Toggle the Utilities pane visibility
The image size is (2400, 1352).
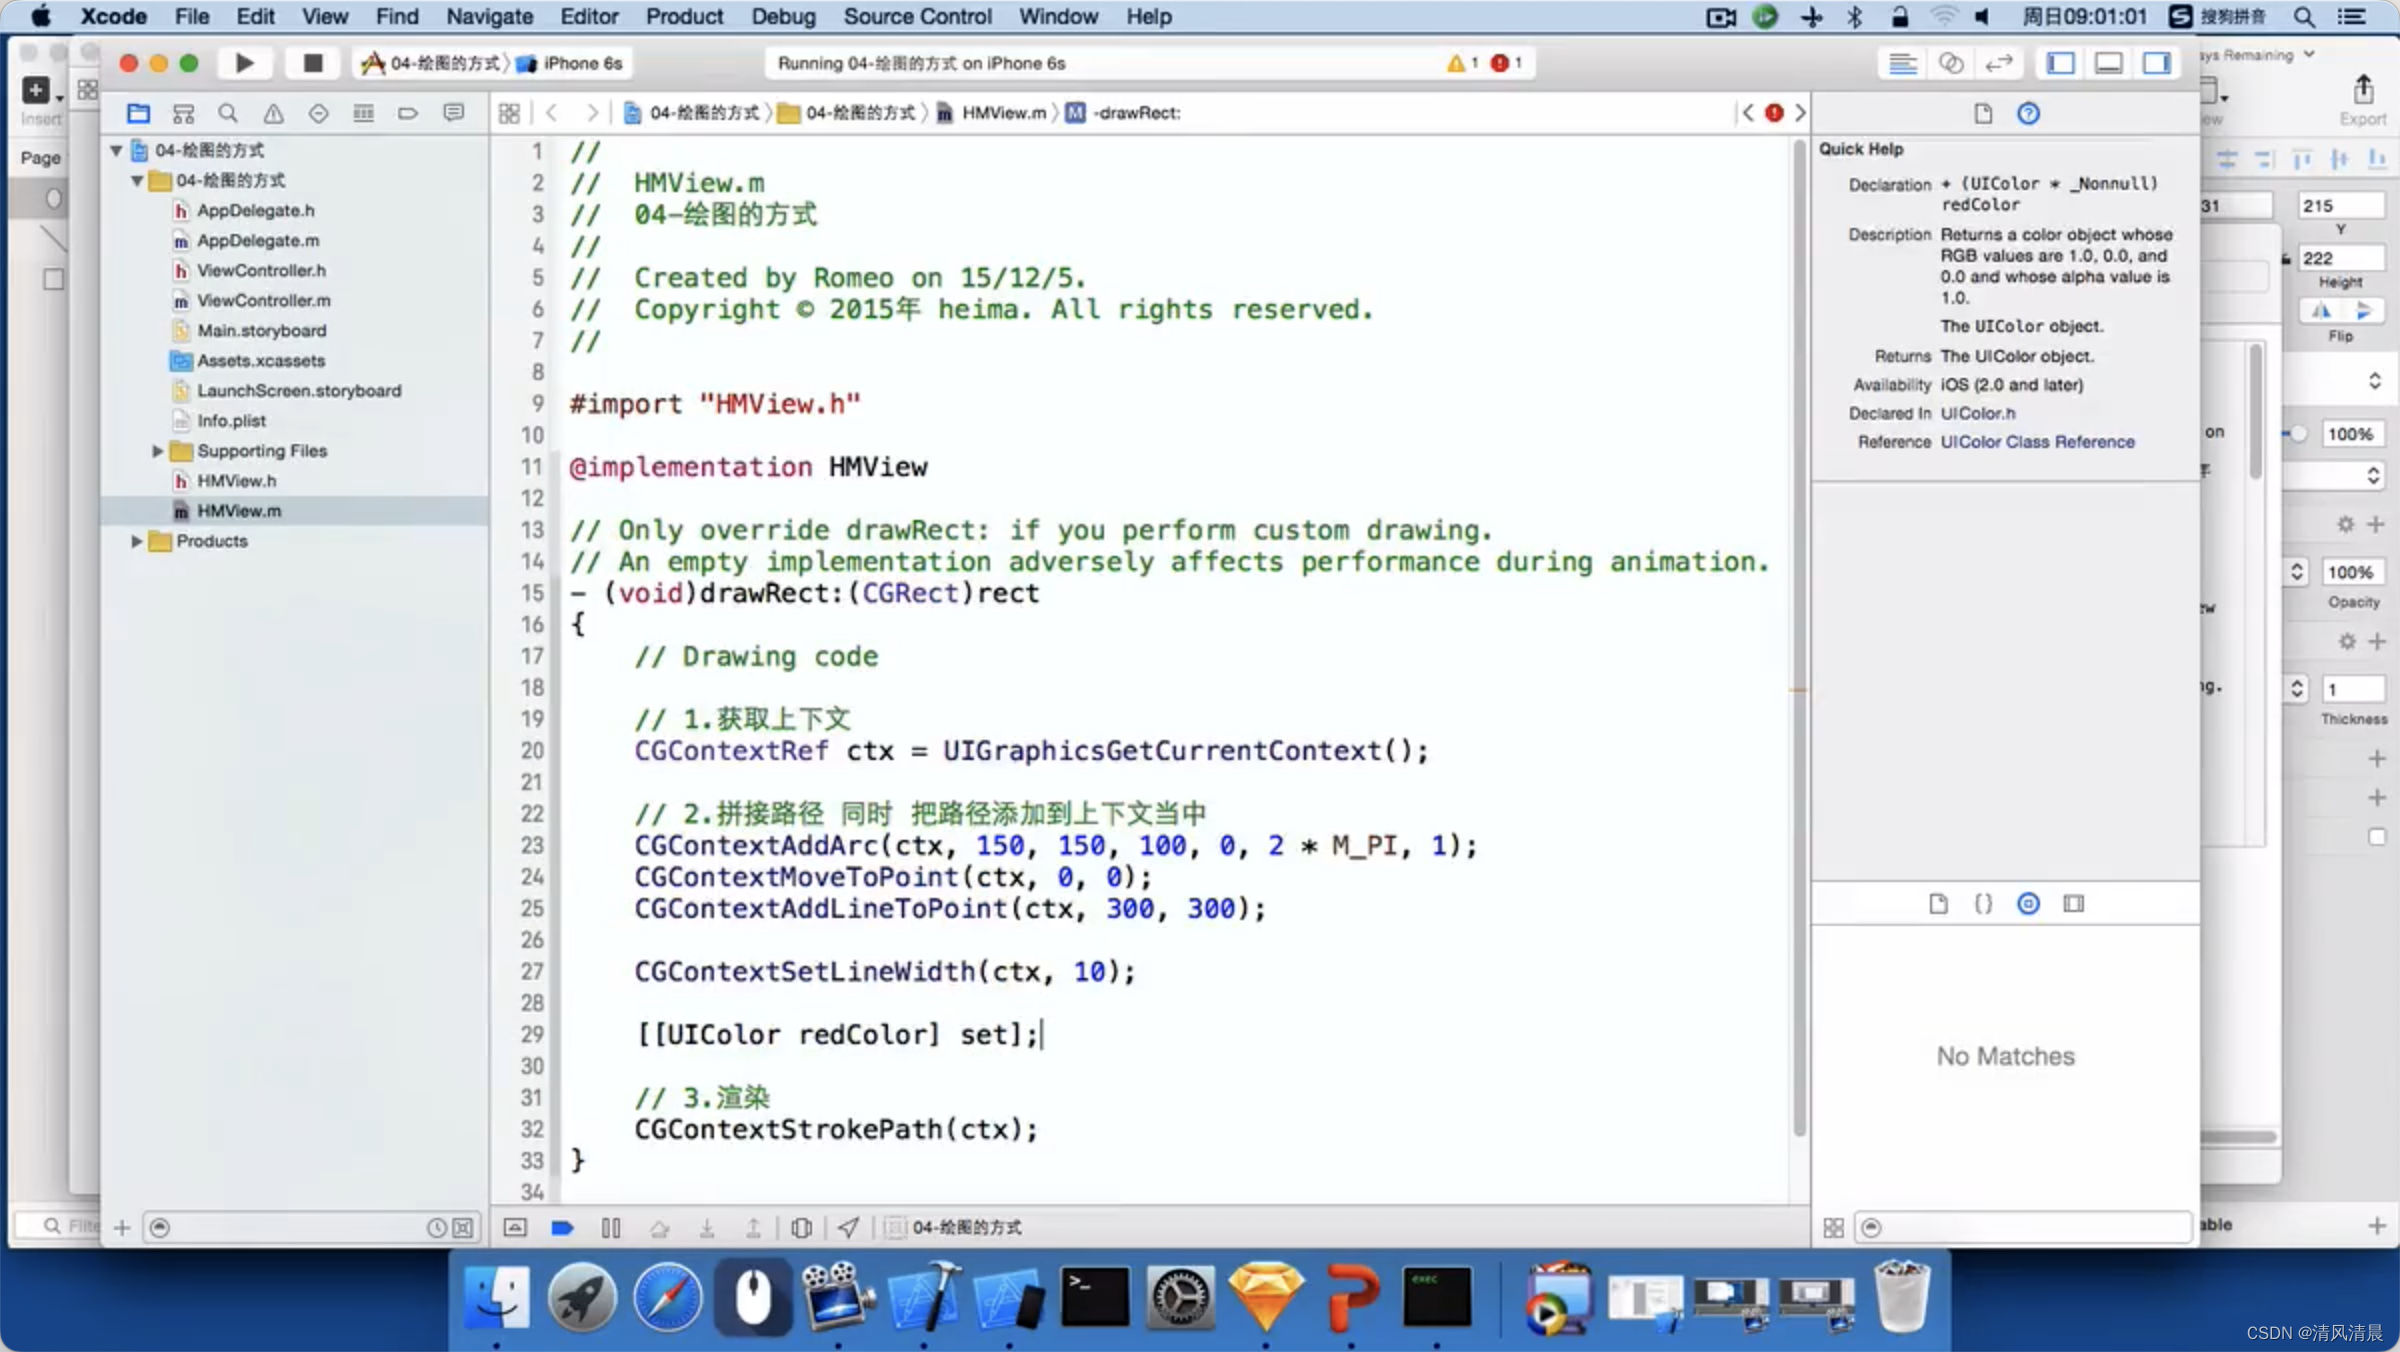2156,63
